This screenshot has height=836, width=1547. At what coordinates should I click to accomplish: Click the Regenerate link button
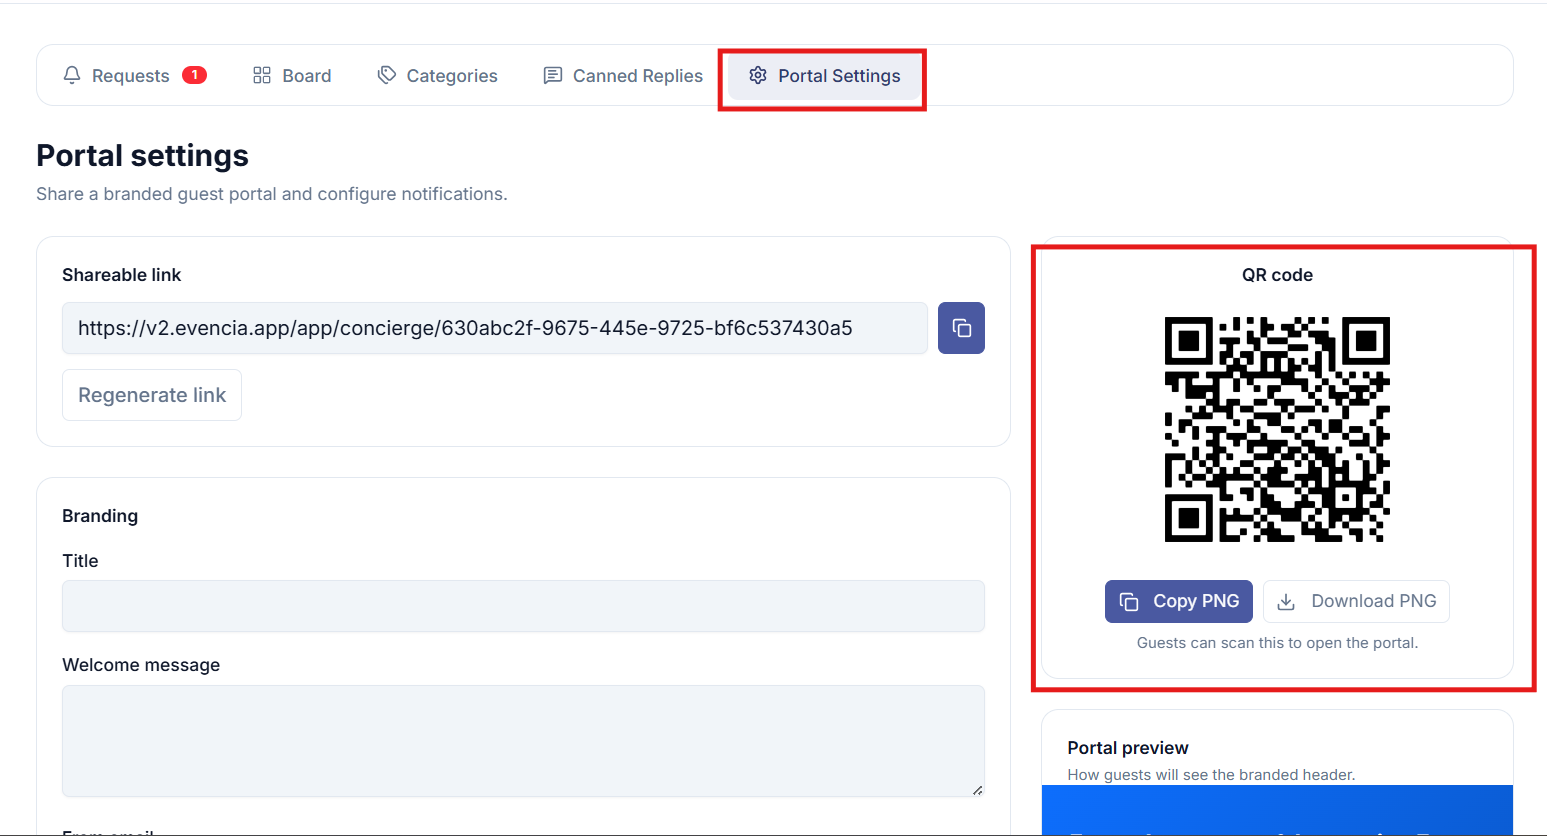[x=152, y=395]
